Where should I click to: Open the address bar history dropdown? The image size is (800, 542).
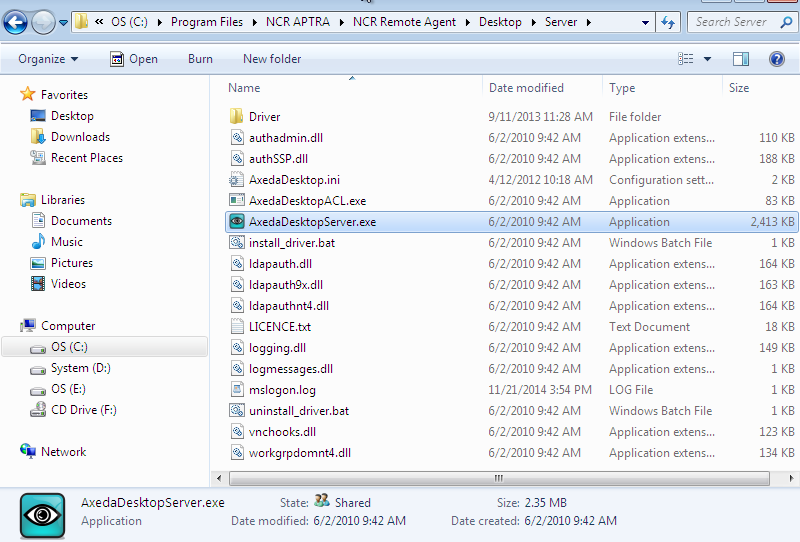click(x=645, y=22)
